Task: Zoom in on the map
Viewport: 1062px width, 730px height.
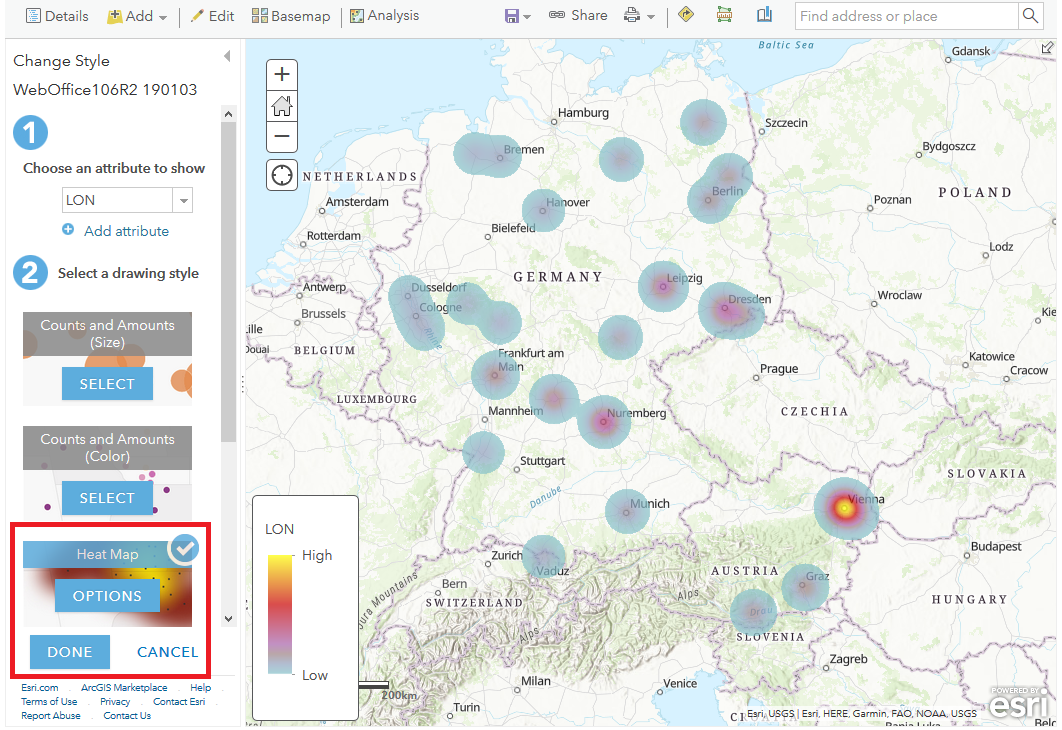Action: click(281, 74)
